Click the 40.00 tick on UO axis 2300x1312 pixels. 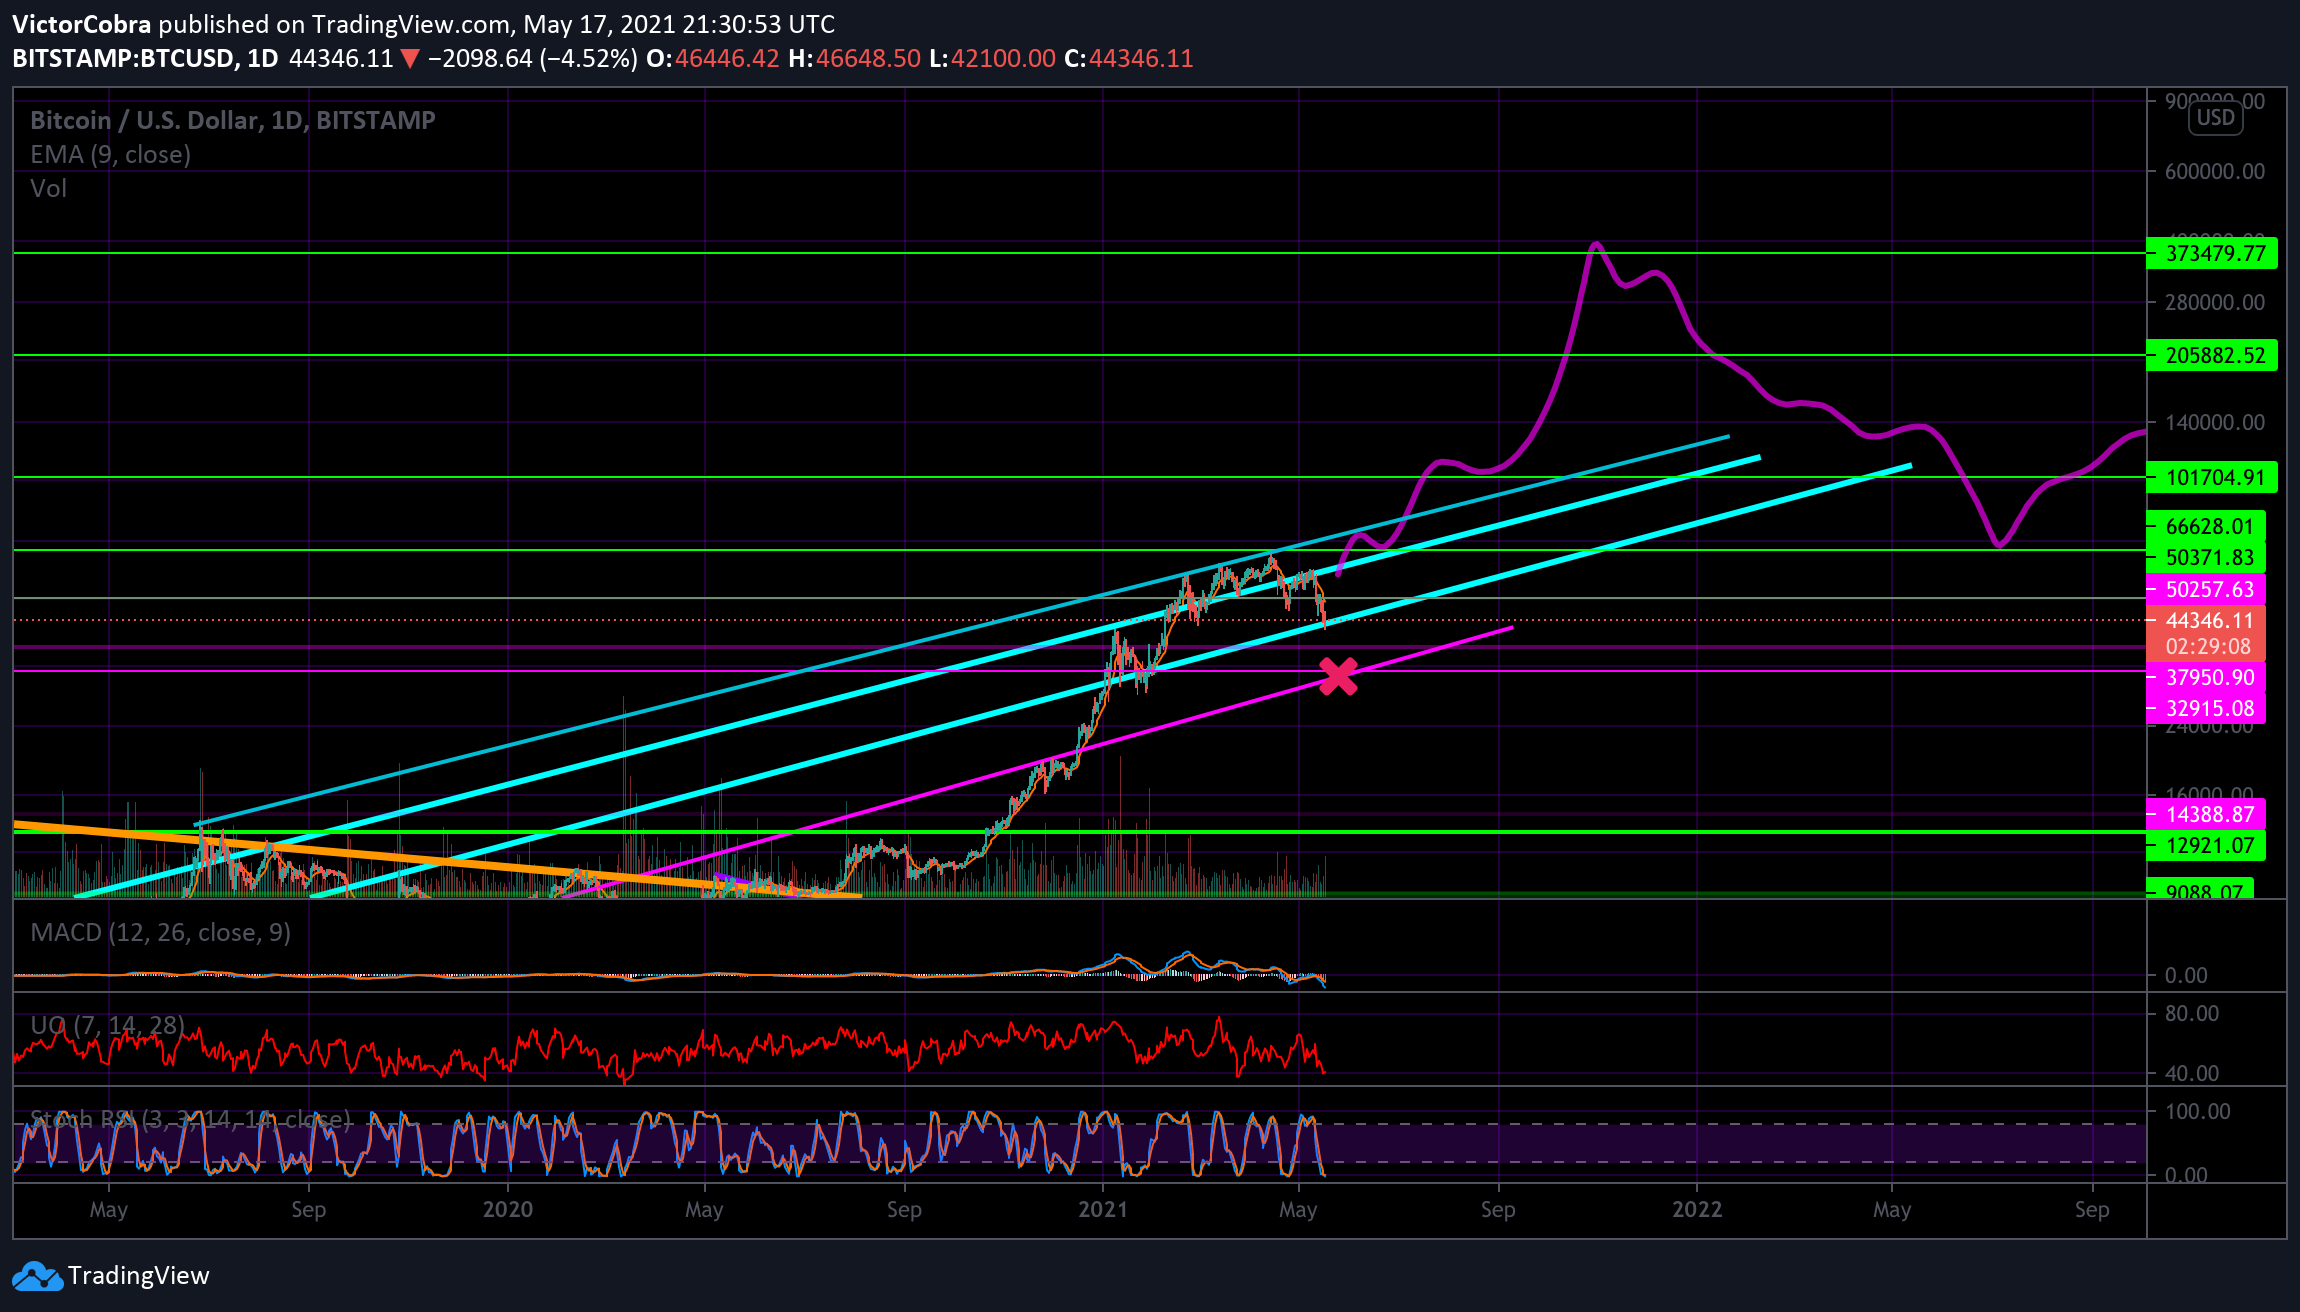[x=2192, y=1073]
